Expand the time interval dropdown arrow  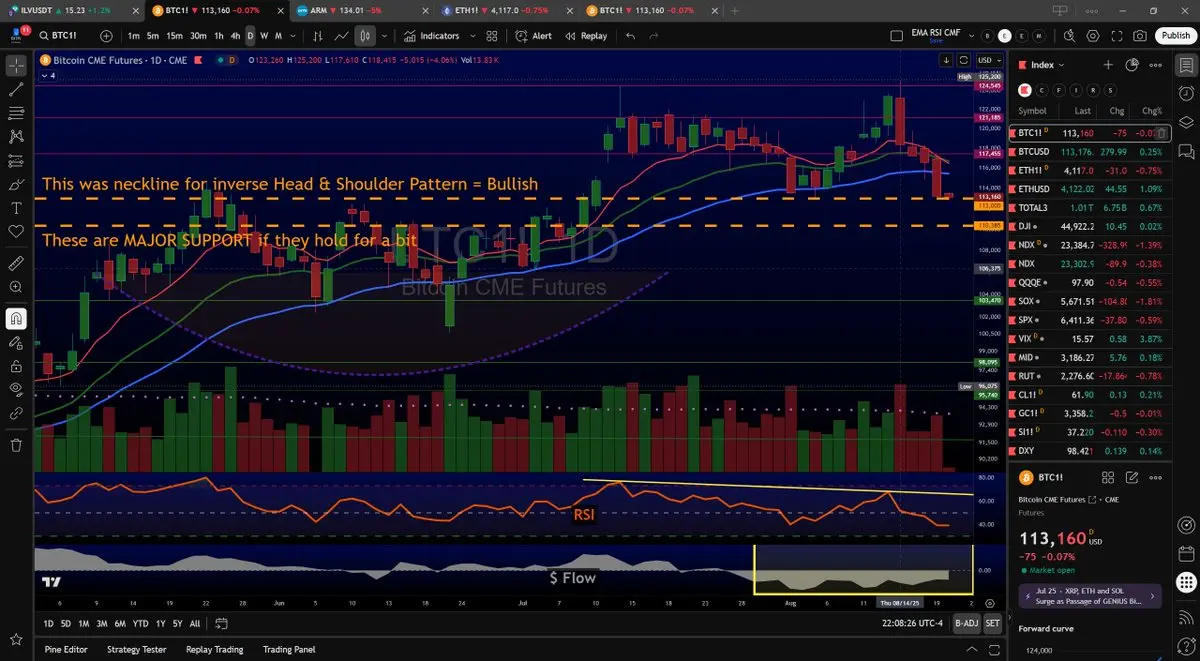(x=292, y=35)
